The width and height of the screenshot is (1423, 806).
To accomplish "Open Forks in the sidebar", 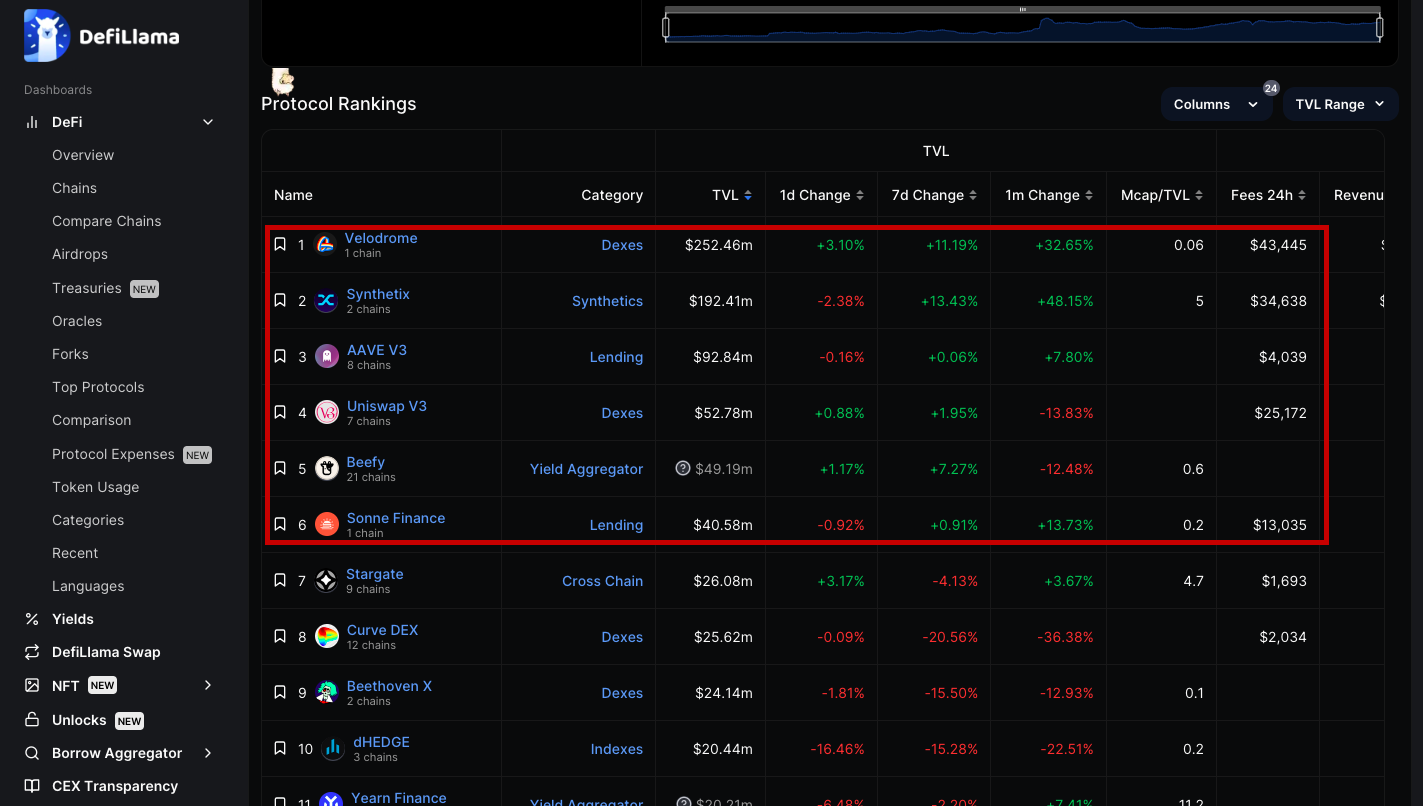I will coord(70,354).
